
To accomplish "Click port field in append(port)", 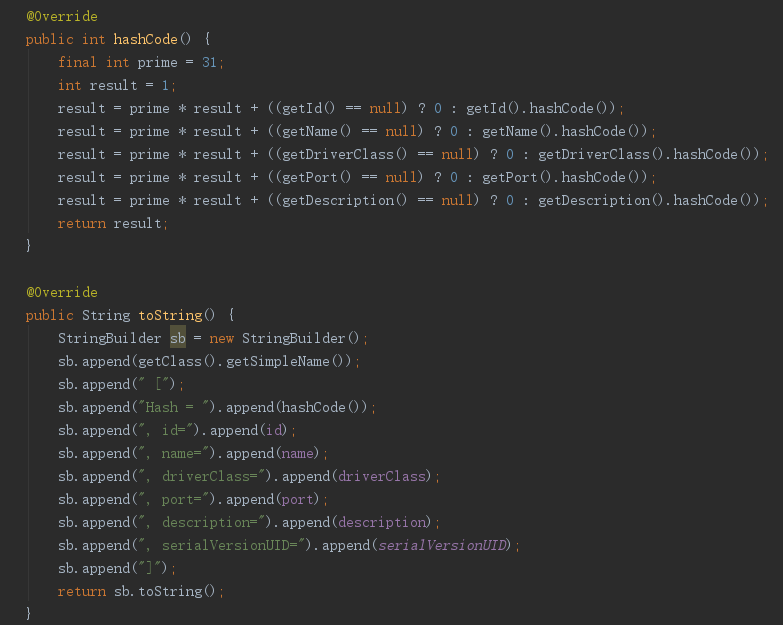I will tap(298, 499).
